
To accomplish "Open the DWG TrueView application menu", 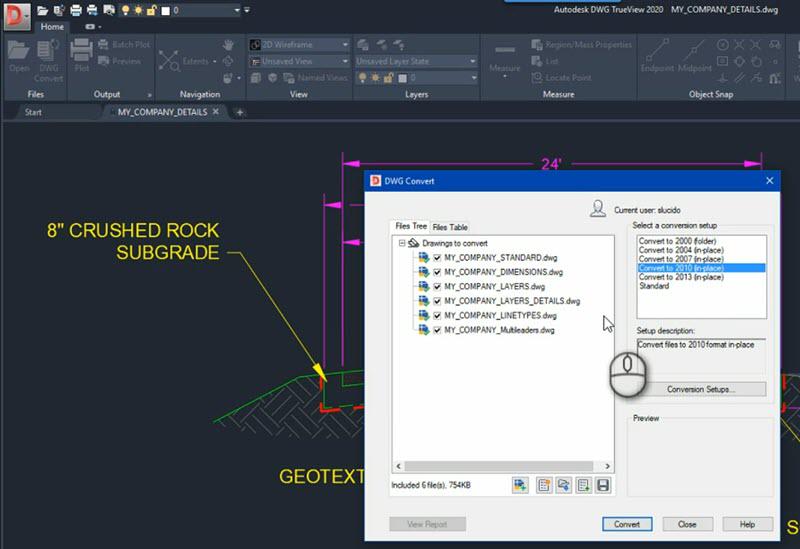I will pyautogui.click(x=17, y=16).
